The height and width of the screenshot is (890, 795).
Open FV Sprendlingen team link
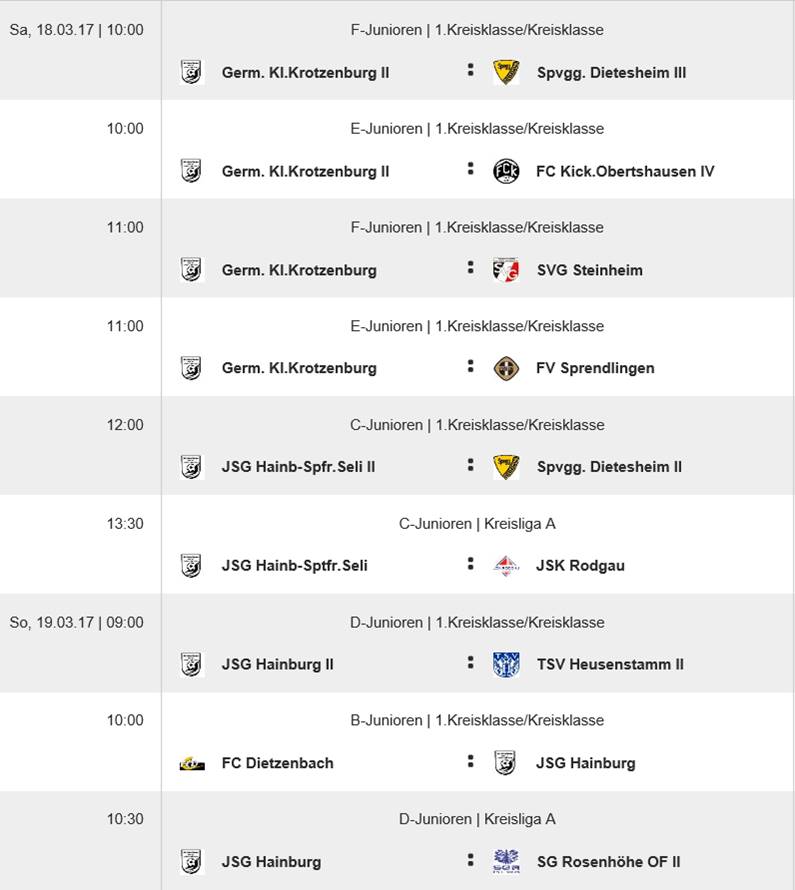(x=595, y=368)
